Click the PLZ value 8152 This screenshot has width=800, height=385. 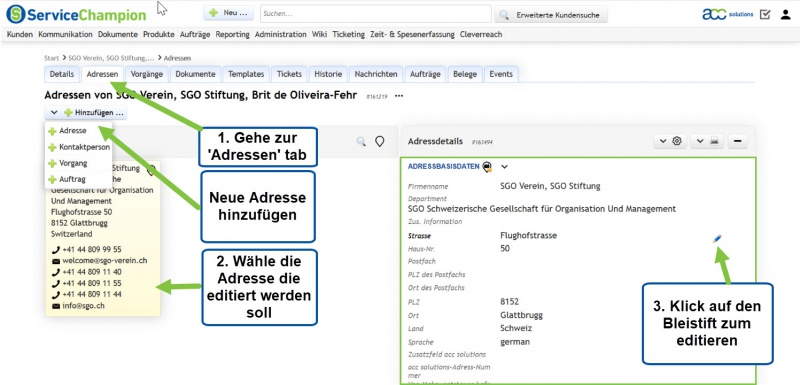pos(509,301)
